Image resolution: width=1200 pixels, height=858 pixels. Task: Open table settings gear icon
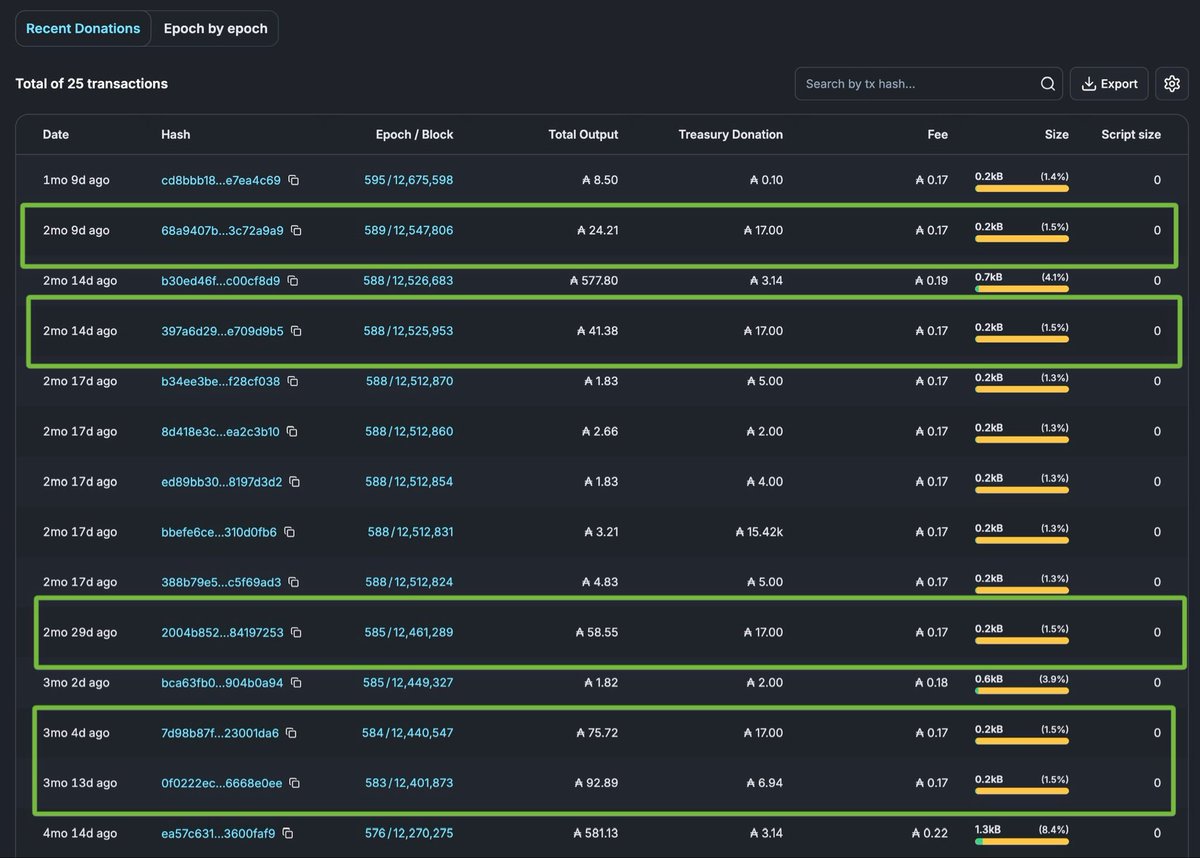pos(1172,84)
